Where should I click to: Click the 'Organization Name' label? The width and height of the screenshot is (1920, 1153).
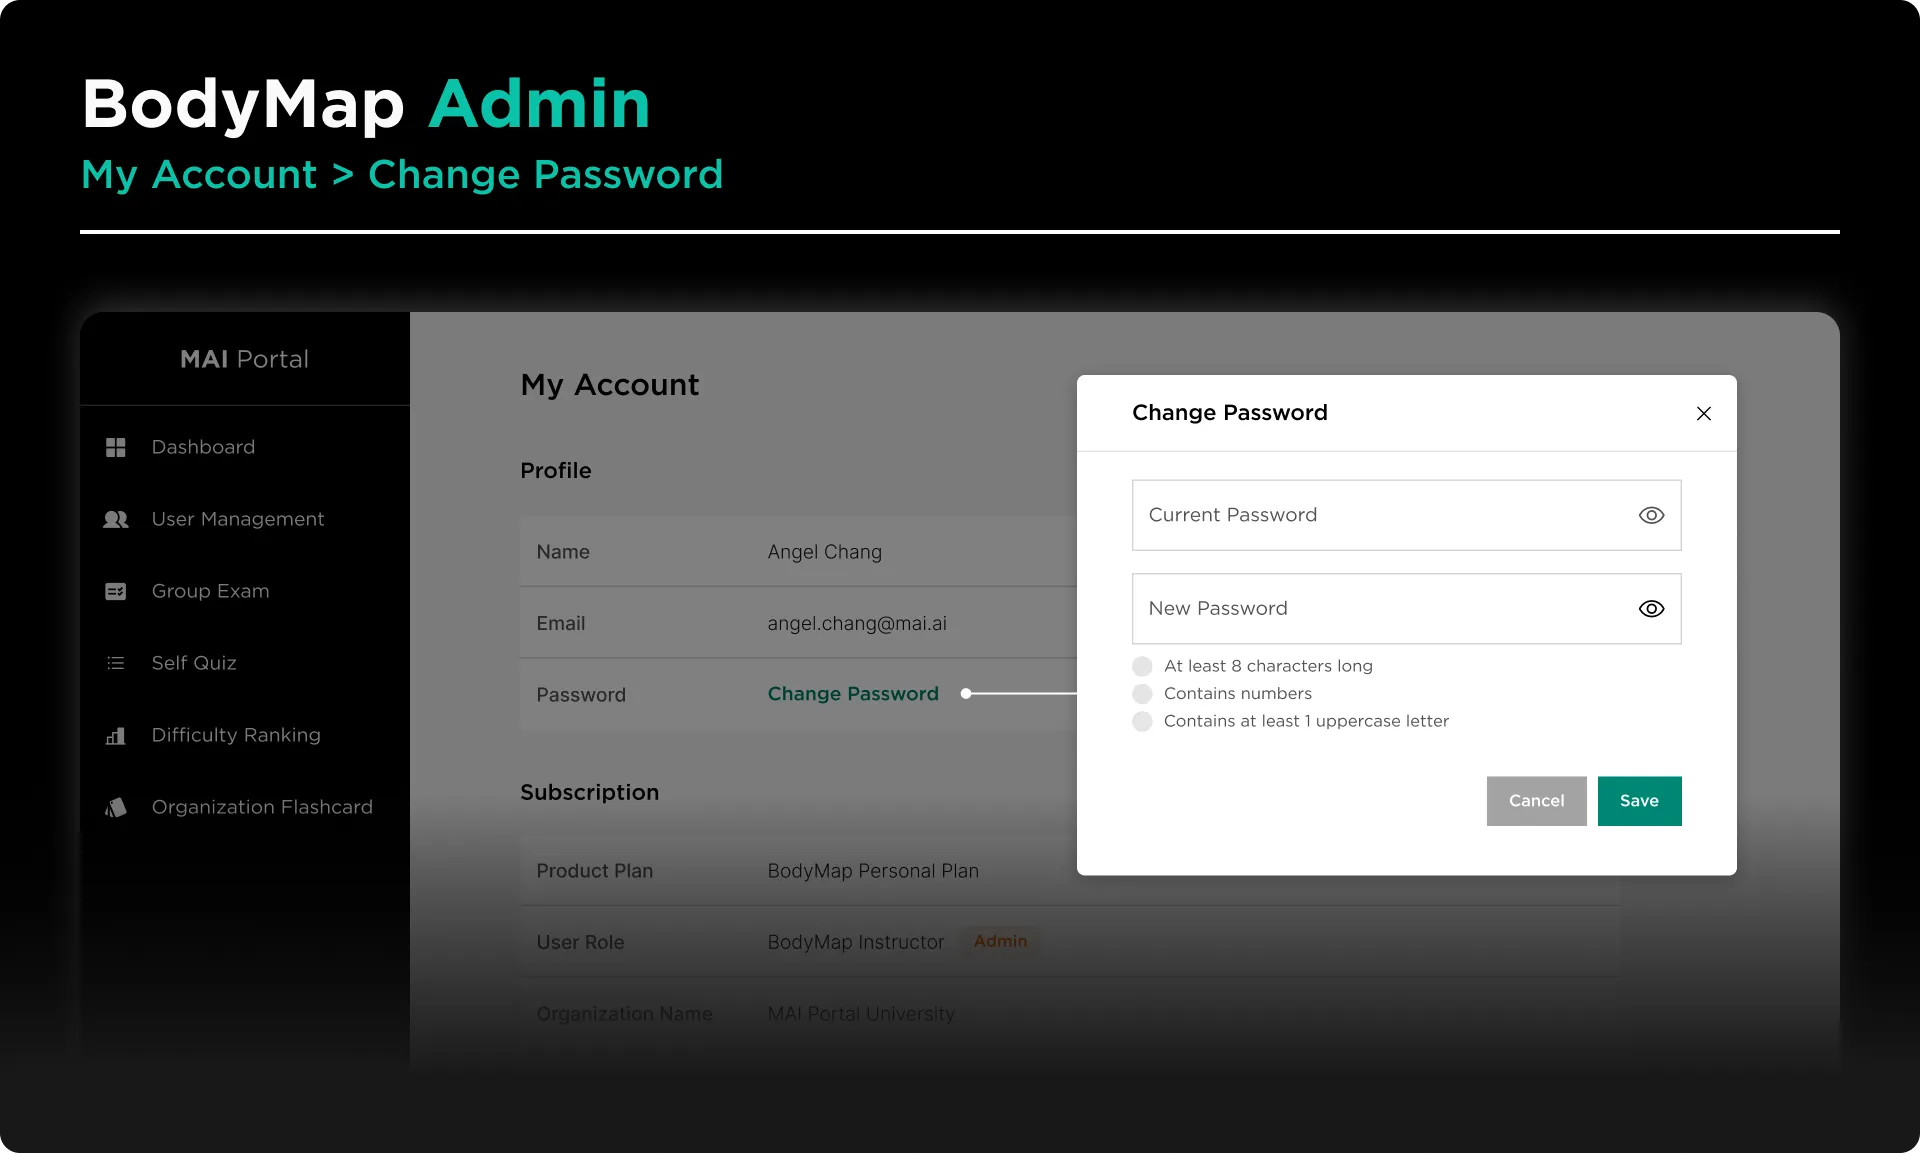[x=624, y=1014]
